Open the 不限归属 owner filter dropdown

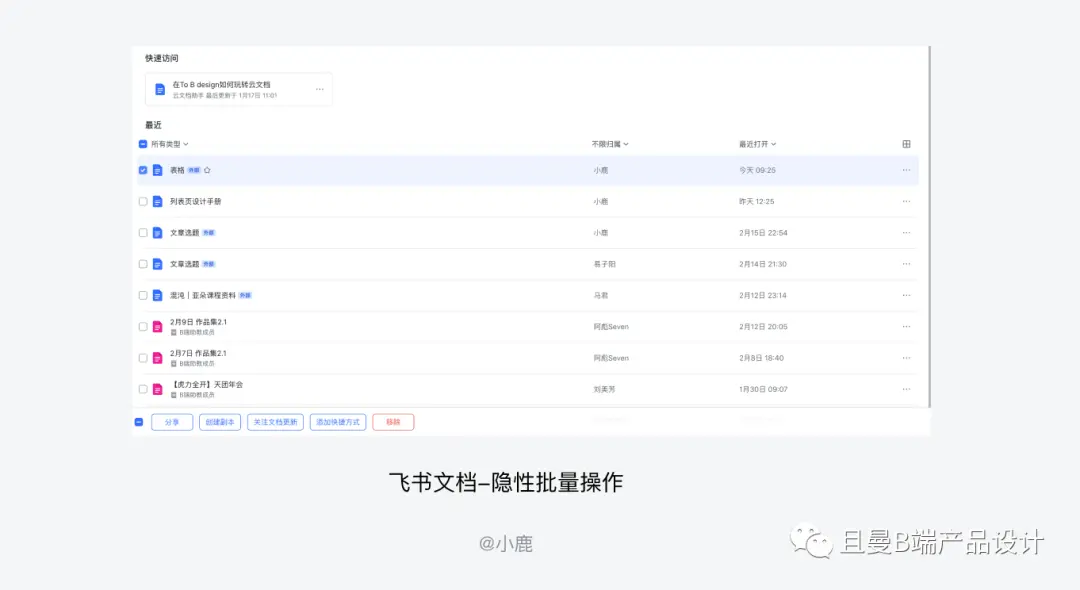point(610,144)
